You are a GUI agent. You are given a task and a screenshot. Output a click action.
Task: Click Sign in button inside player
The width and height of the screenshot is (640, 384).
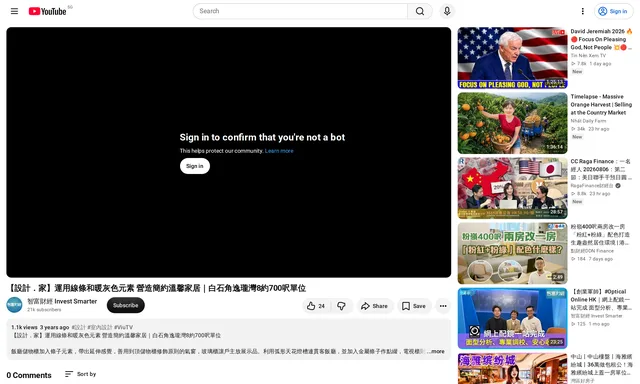pos(195,166)
